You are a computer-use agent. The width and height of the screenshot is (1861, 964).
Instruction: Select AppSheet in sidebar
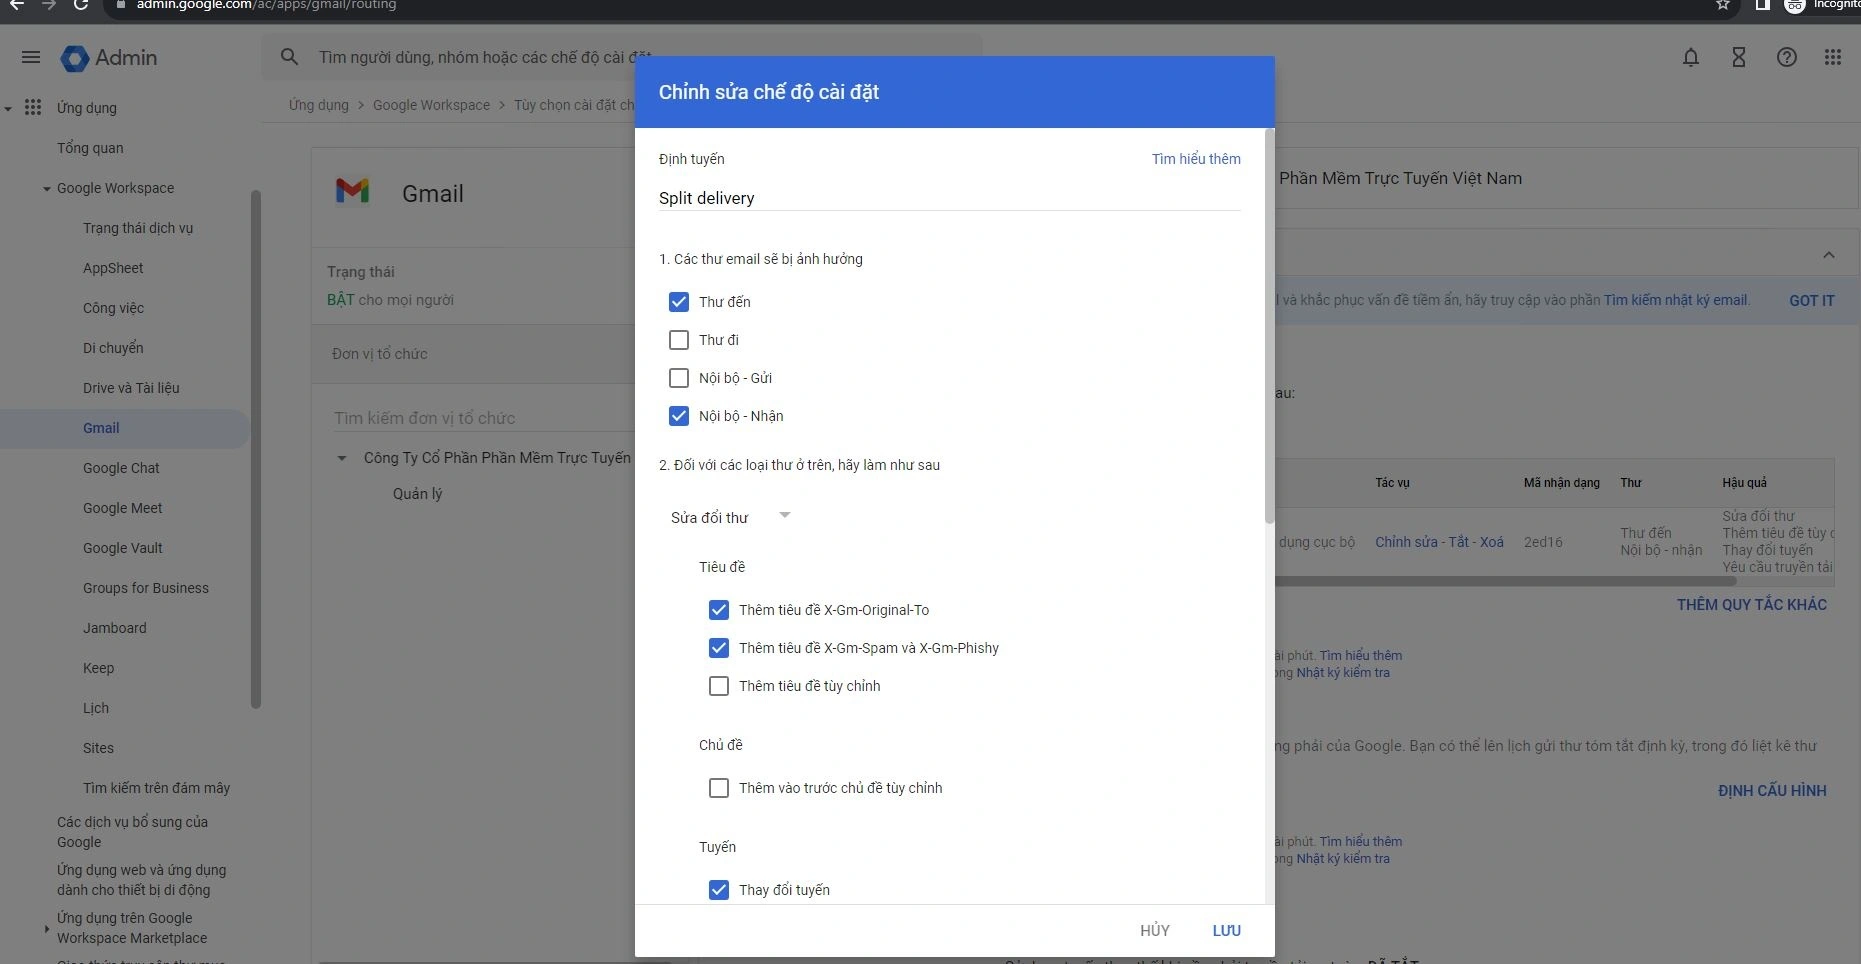[113, 268]
